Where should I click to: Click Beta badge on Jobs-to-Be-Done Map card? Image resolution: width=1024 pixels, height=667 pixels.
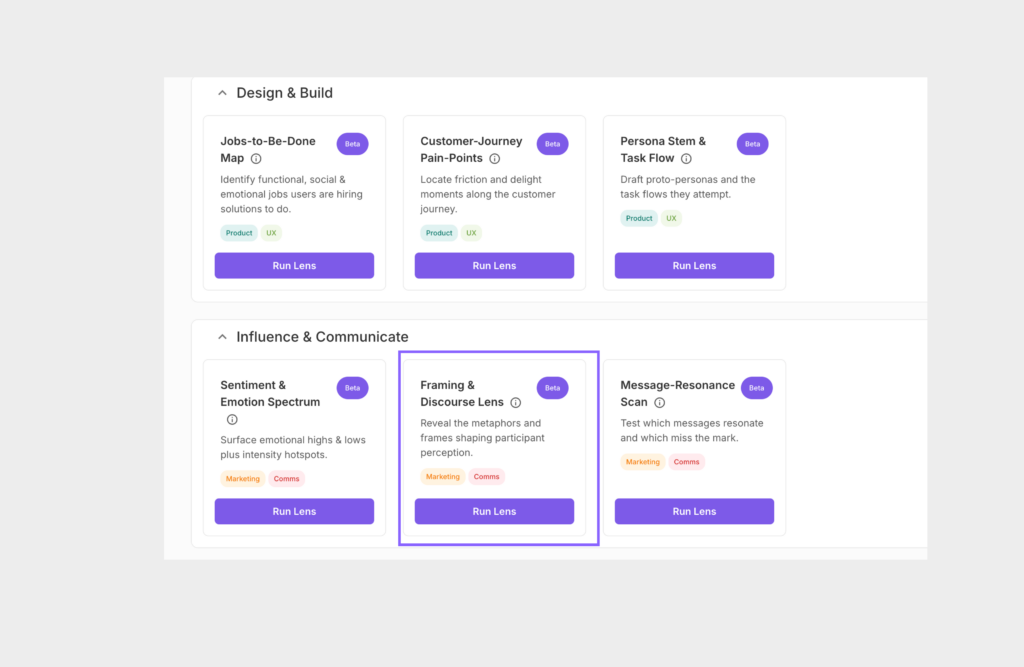pos(352,144)
